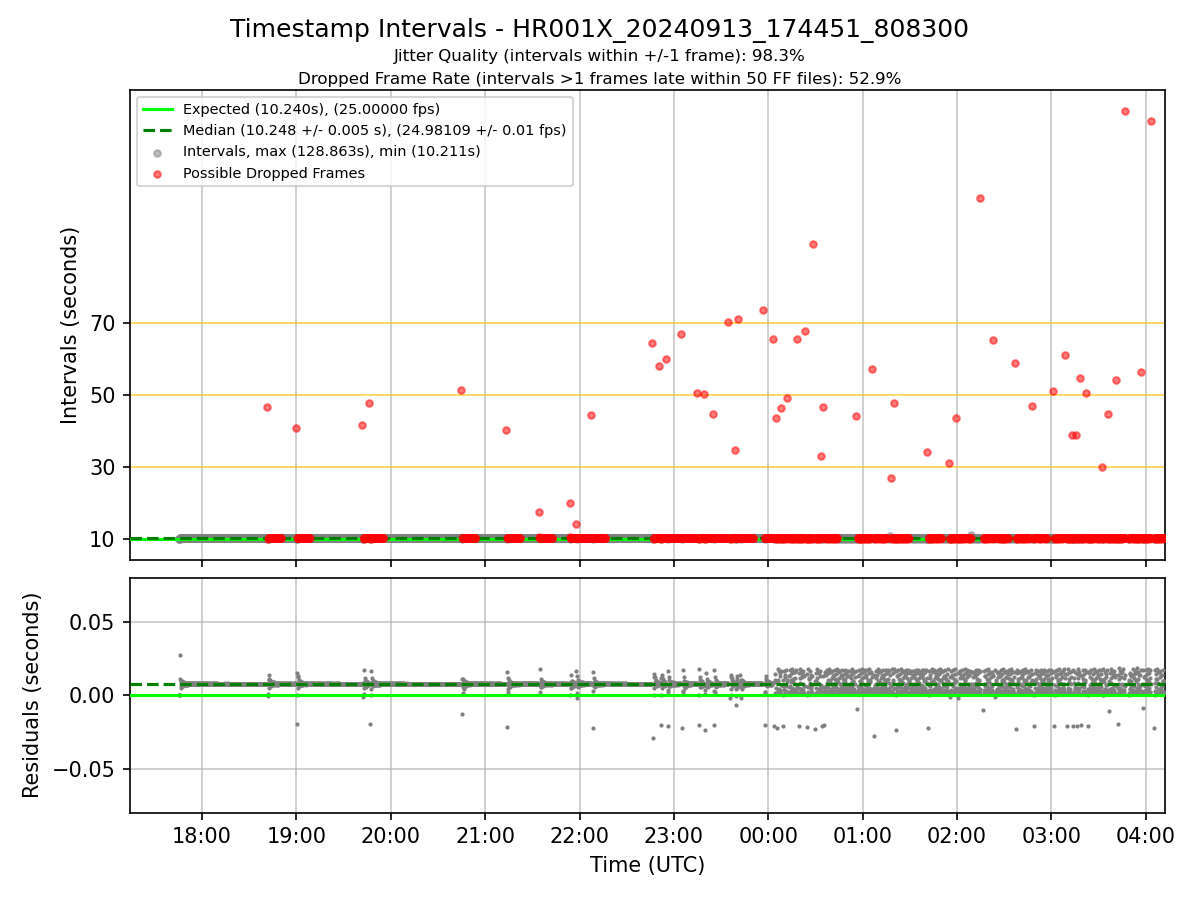Viewport: 1200px width, 900px height.
Task: Click the y-axis tick label "70"
Action: pos(105,323)
